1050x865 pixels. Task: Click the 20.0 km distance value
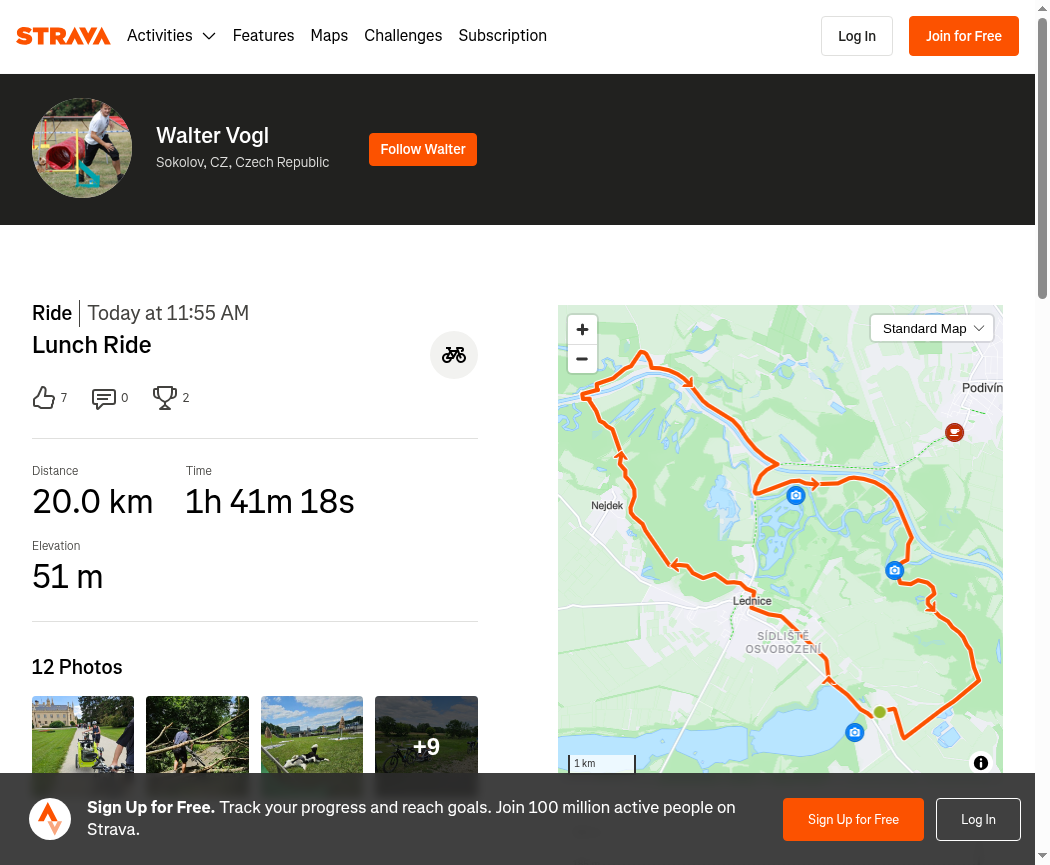[92, 502]
